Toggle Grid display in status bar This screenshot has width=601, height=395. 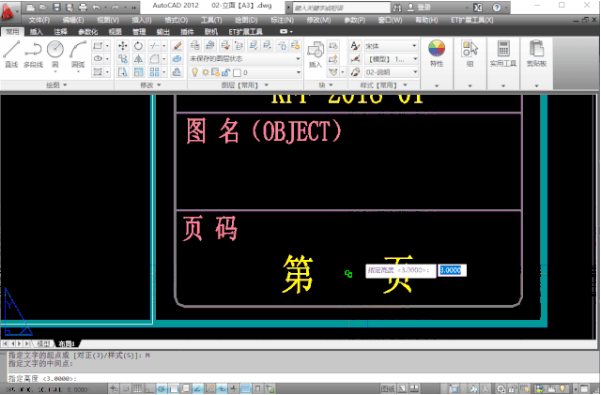tap(138, 389)
